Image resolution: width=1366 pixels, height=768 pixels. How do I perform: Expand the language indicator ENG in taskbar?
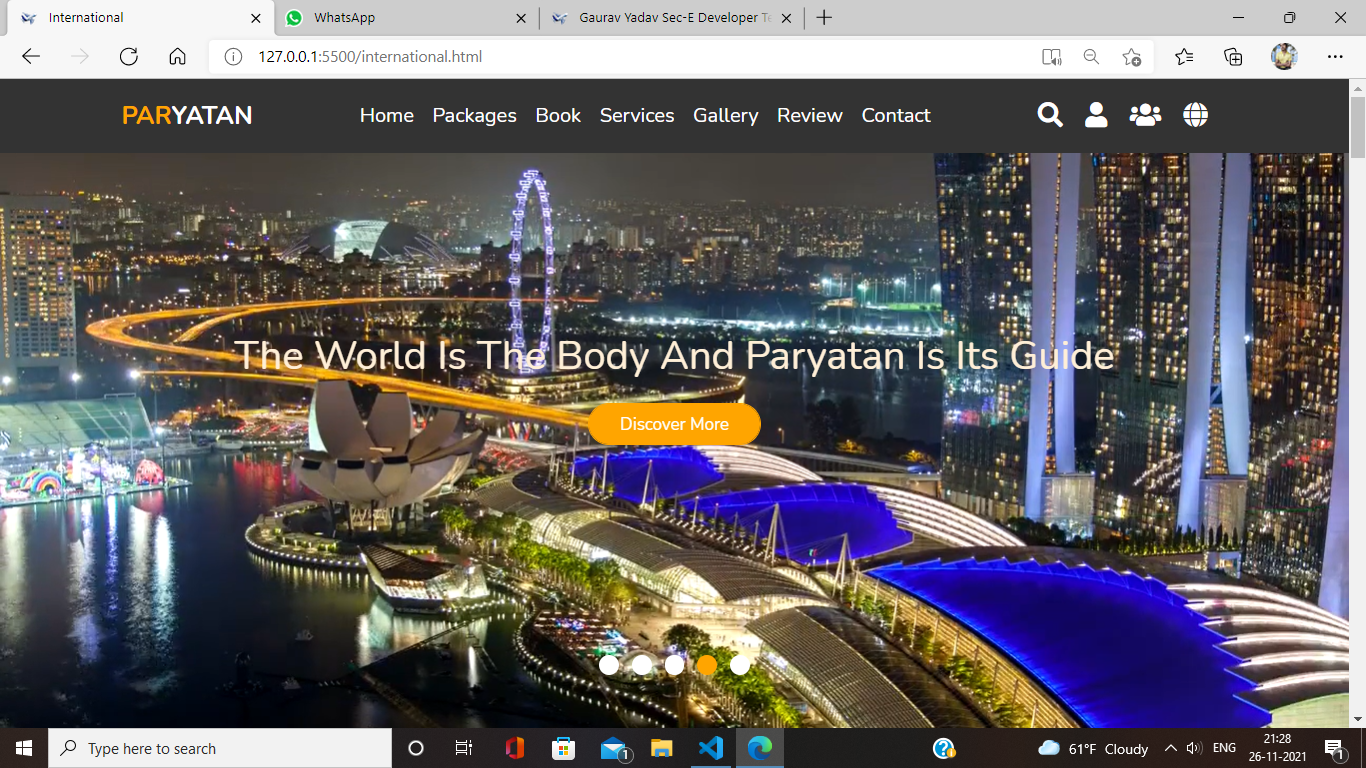coord(1224,747)
